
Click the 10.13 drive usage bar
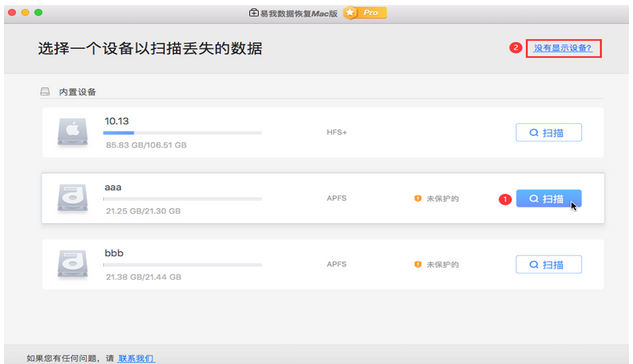182,133
